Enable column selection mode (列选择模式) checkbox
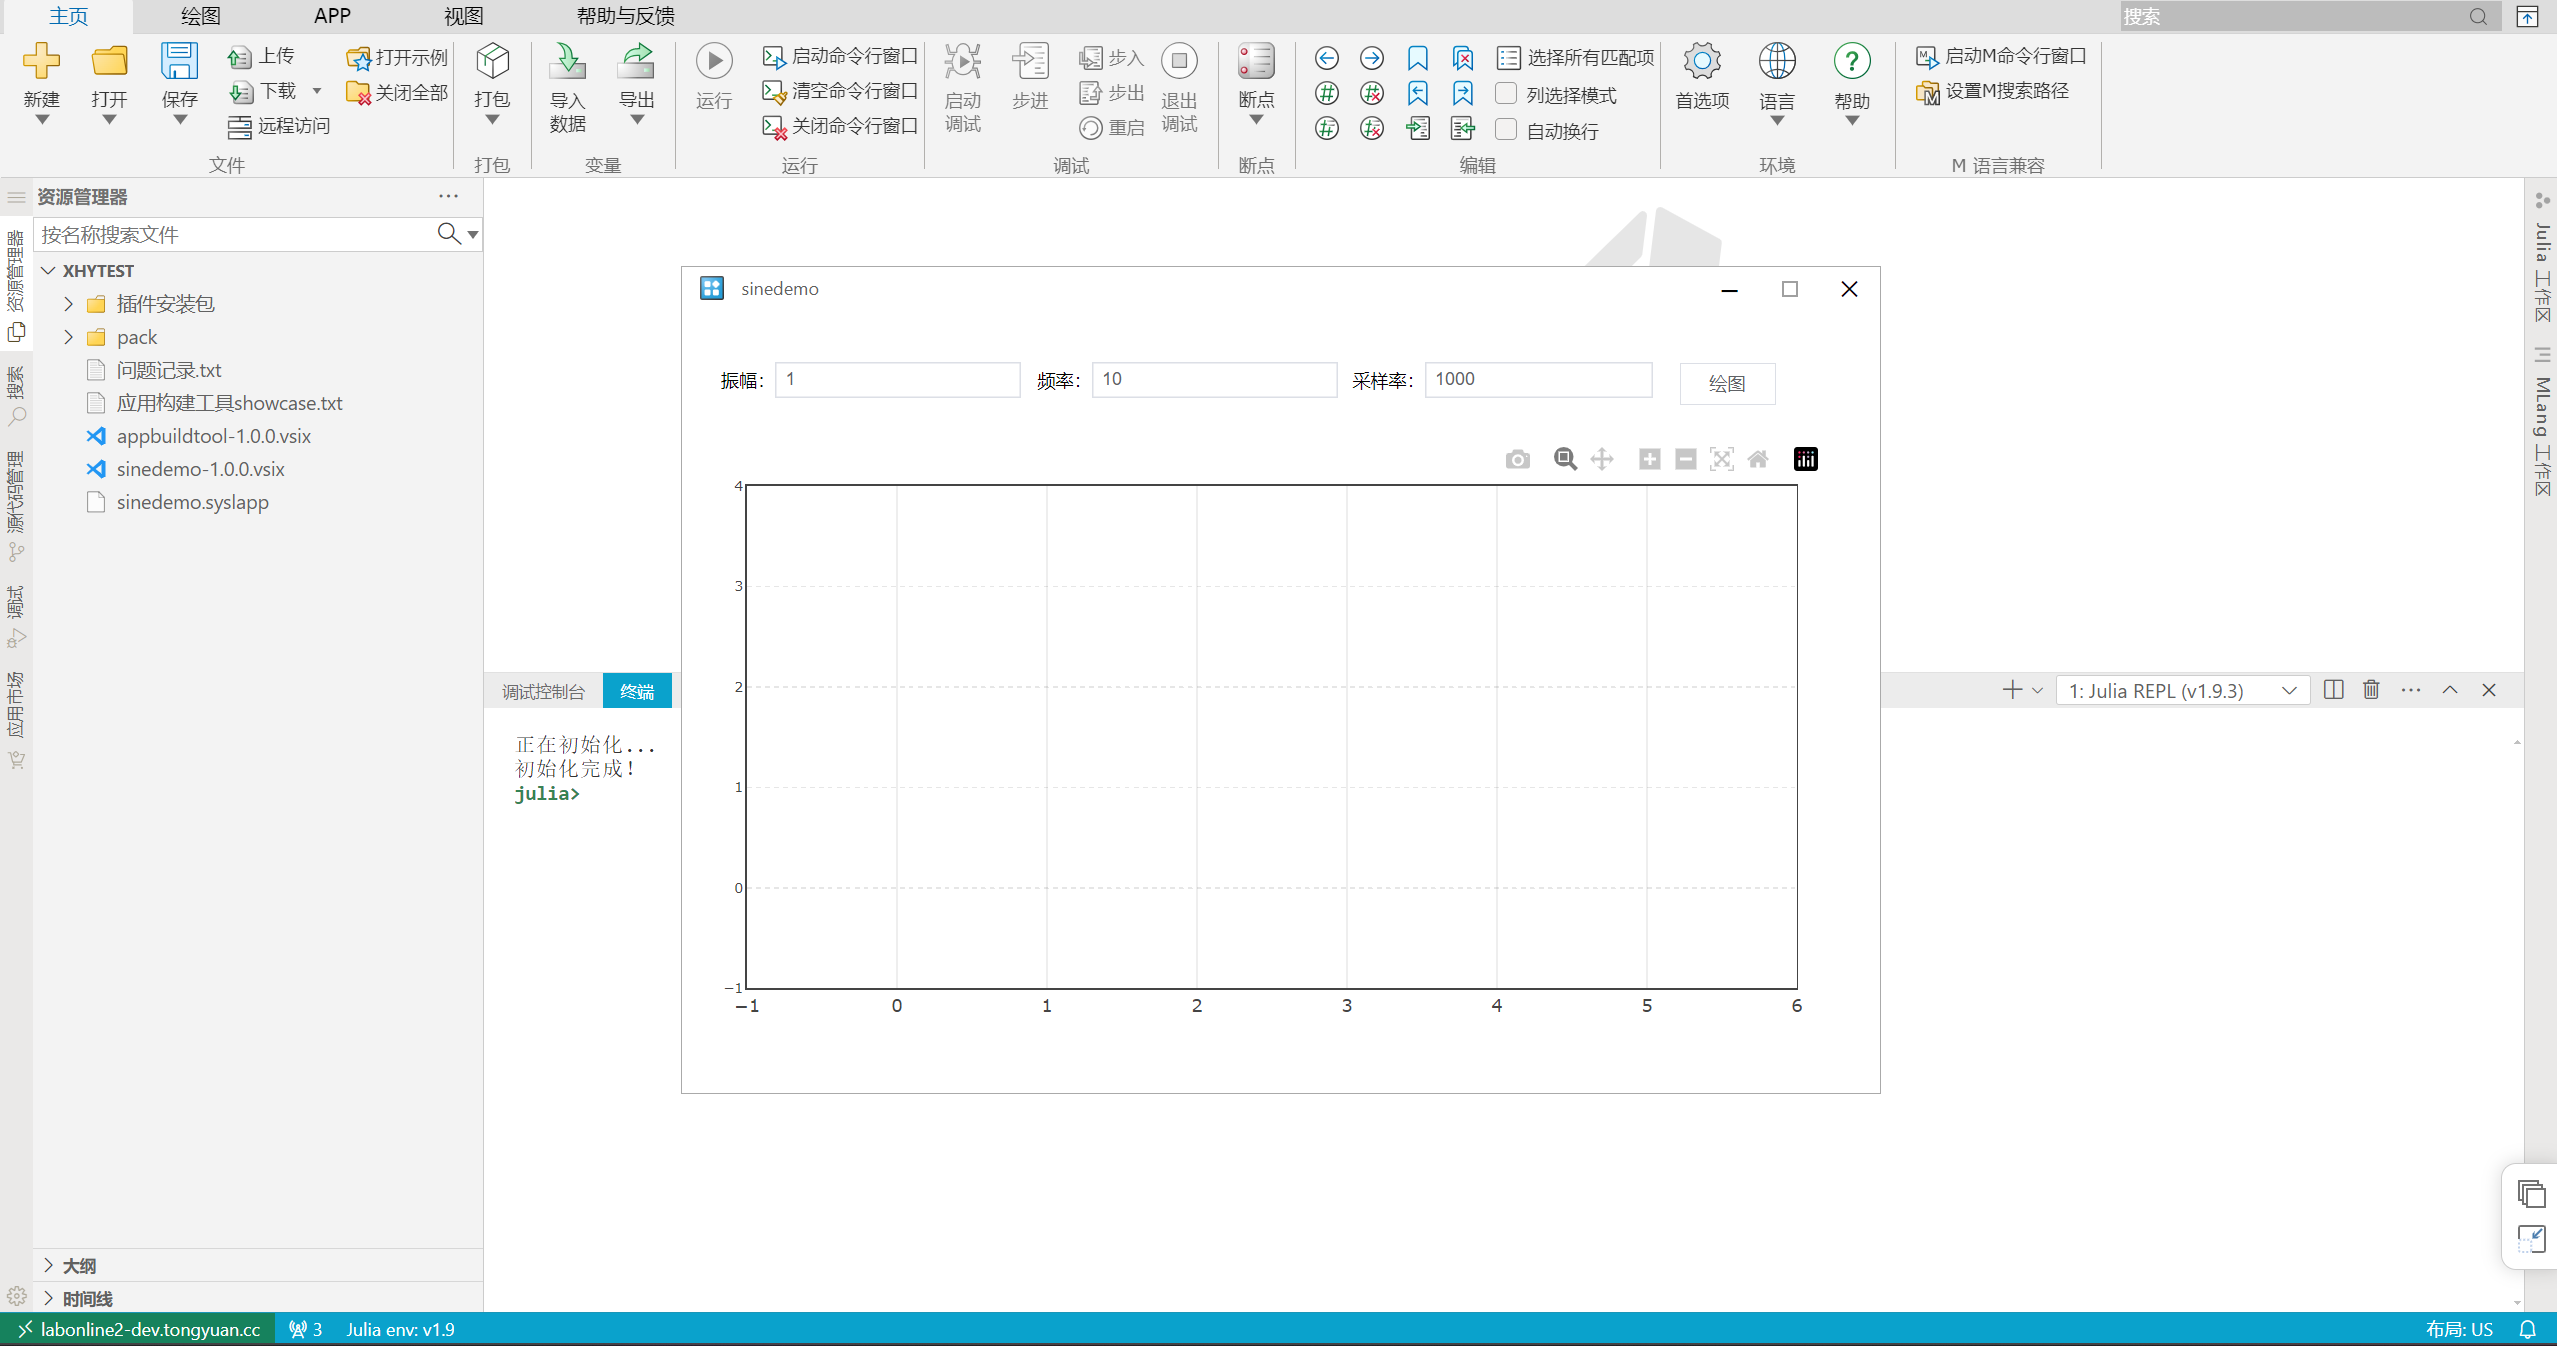Screen dimensions: 2557x1346 [1506, 94]
